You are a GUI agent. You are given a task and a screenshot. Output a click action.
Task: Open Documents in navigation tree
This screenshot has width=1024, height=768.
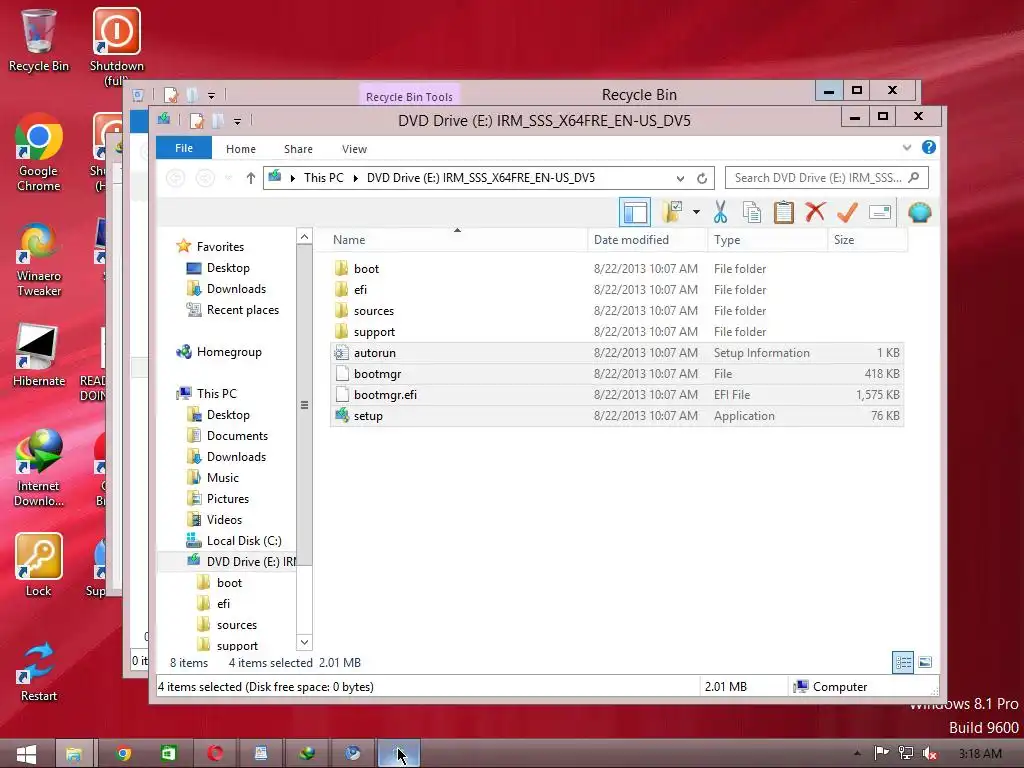[237, 436]
